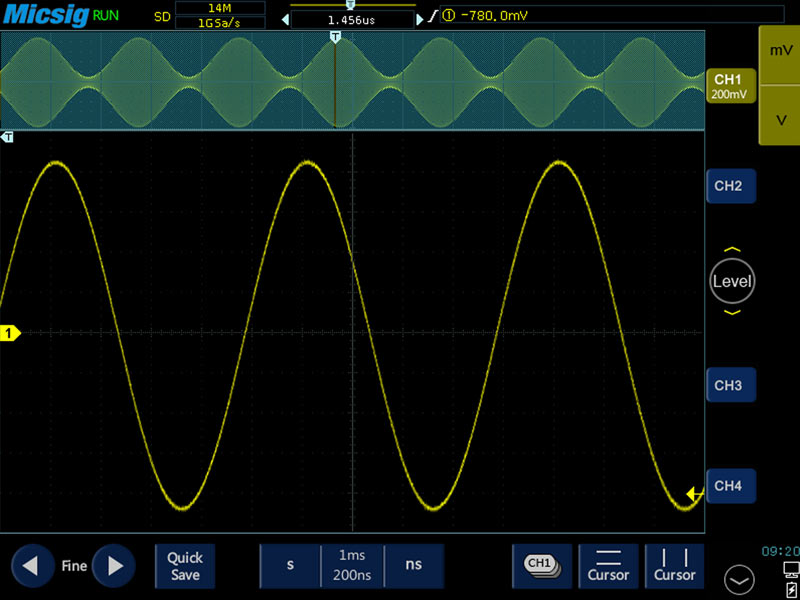Toggle the CH3 channel on
The height and width of the screenshot is (600, 800).
730,385
